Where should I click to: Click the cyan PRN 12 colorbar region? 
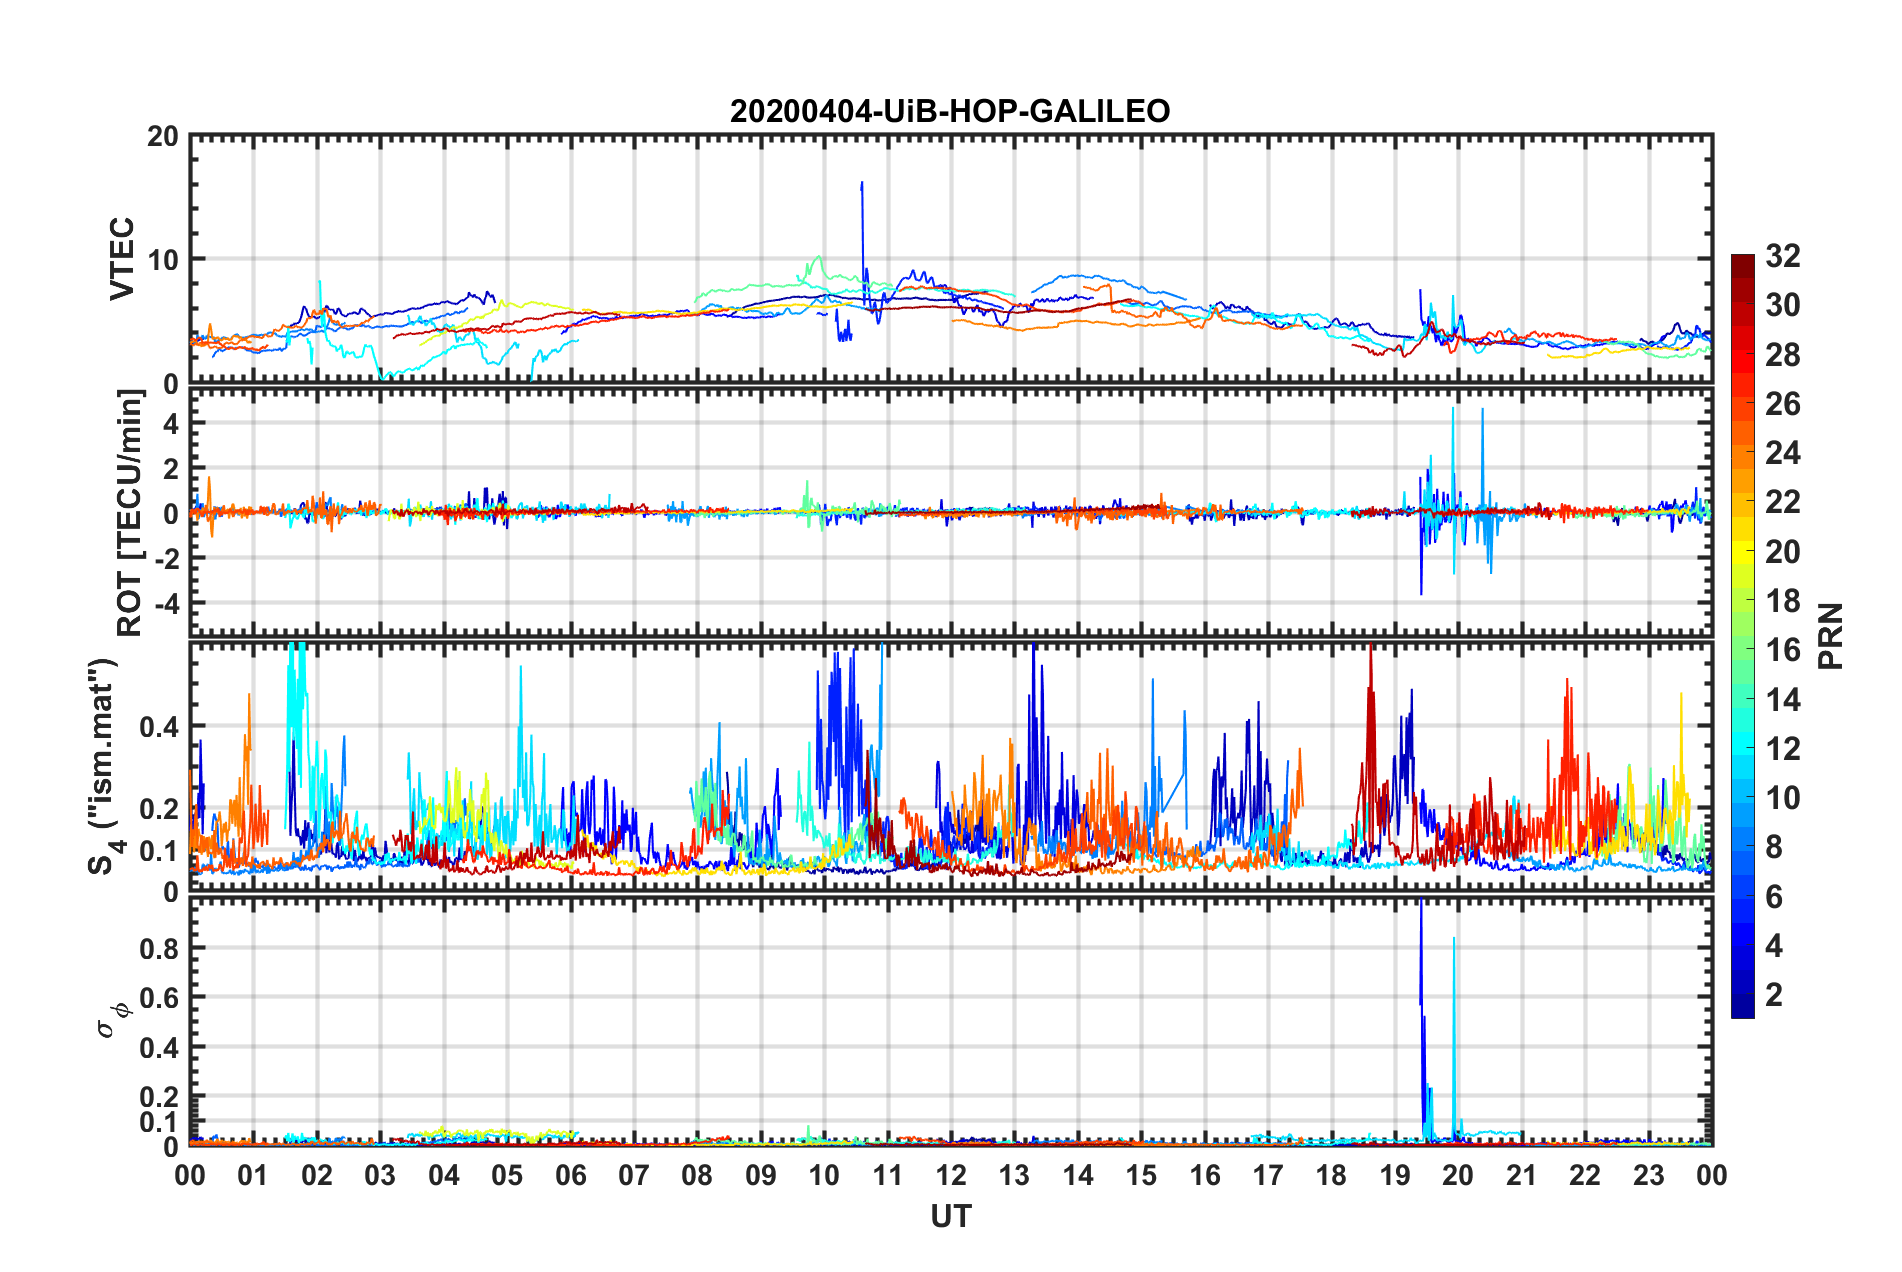[x=1742, y=748]
